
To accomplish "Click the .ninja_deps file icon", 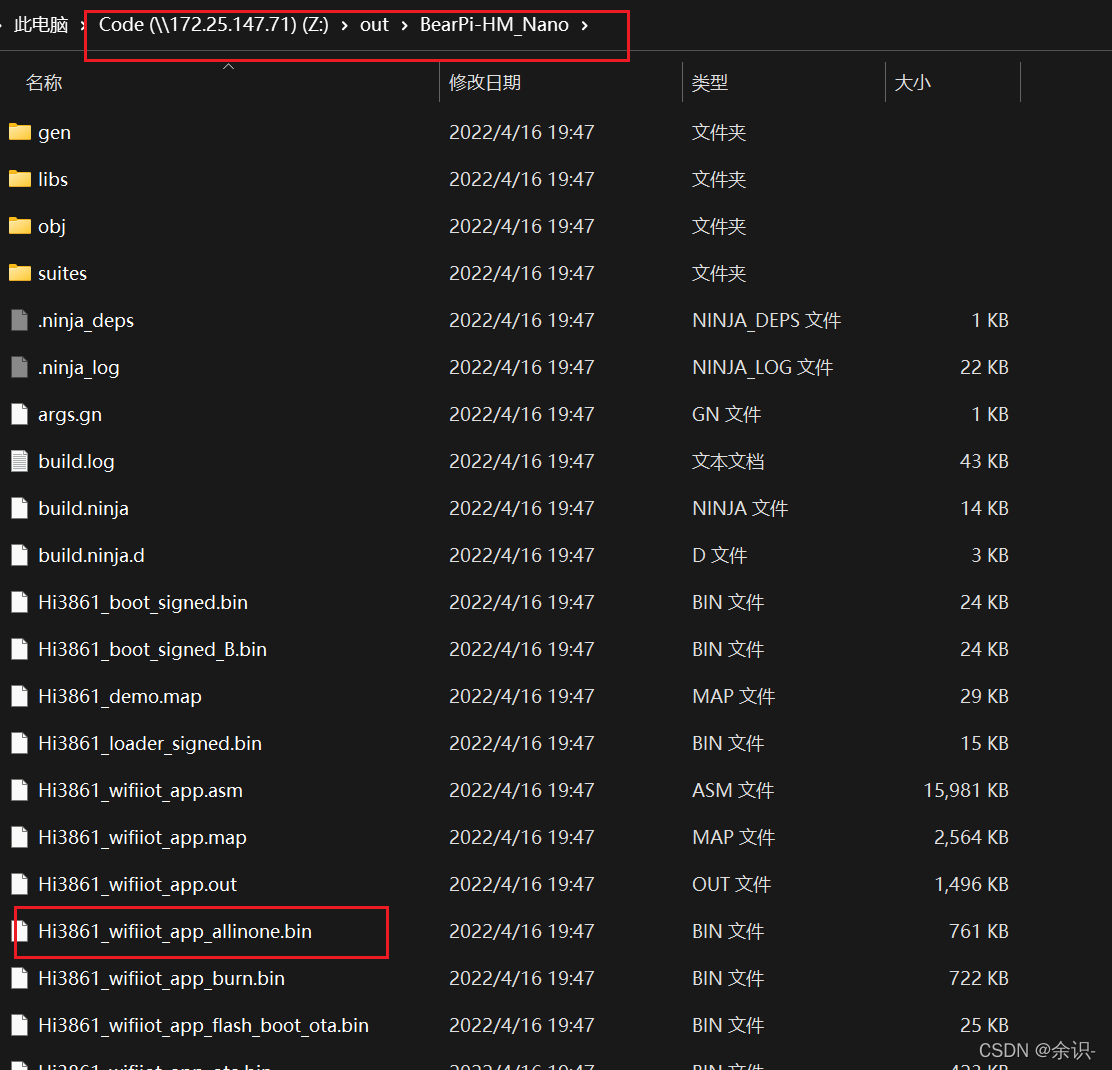I will pos(20,320).
